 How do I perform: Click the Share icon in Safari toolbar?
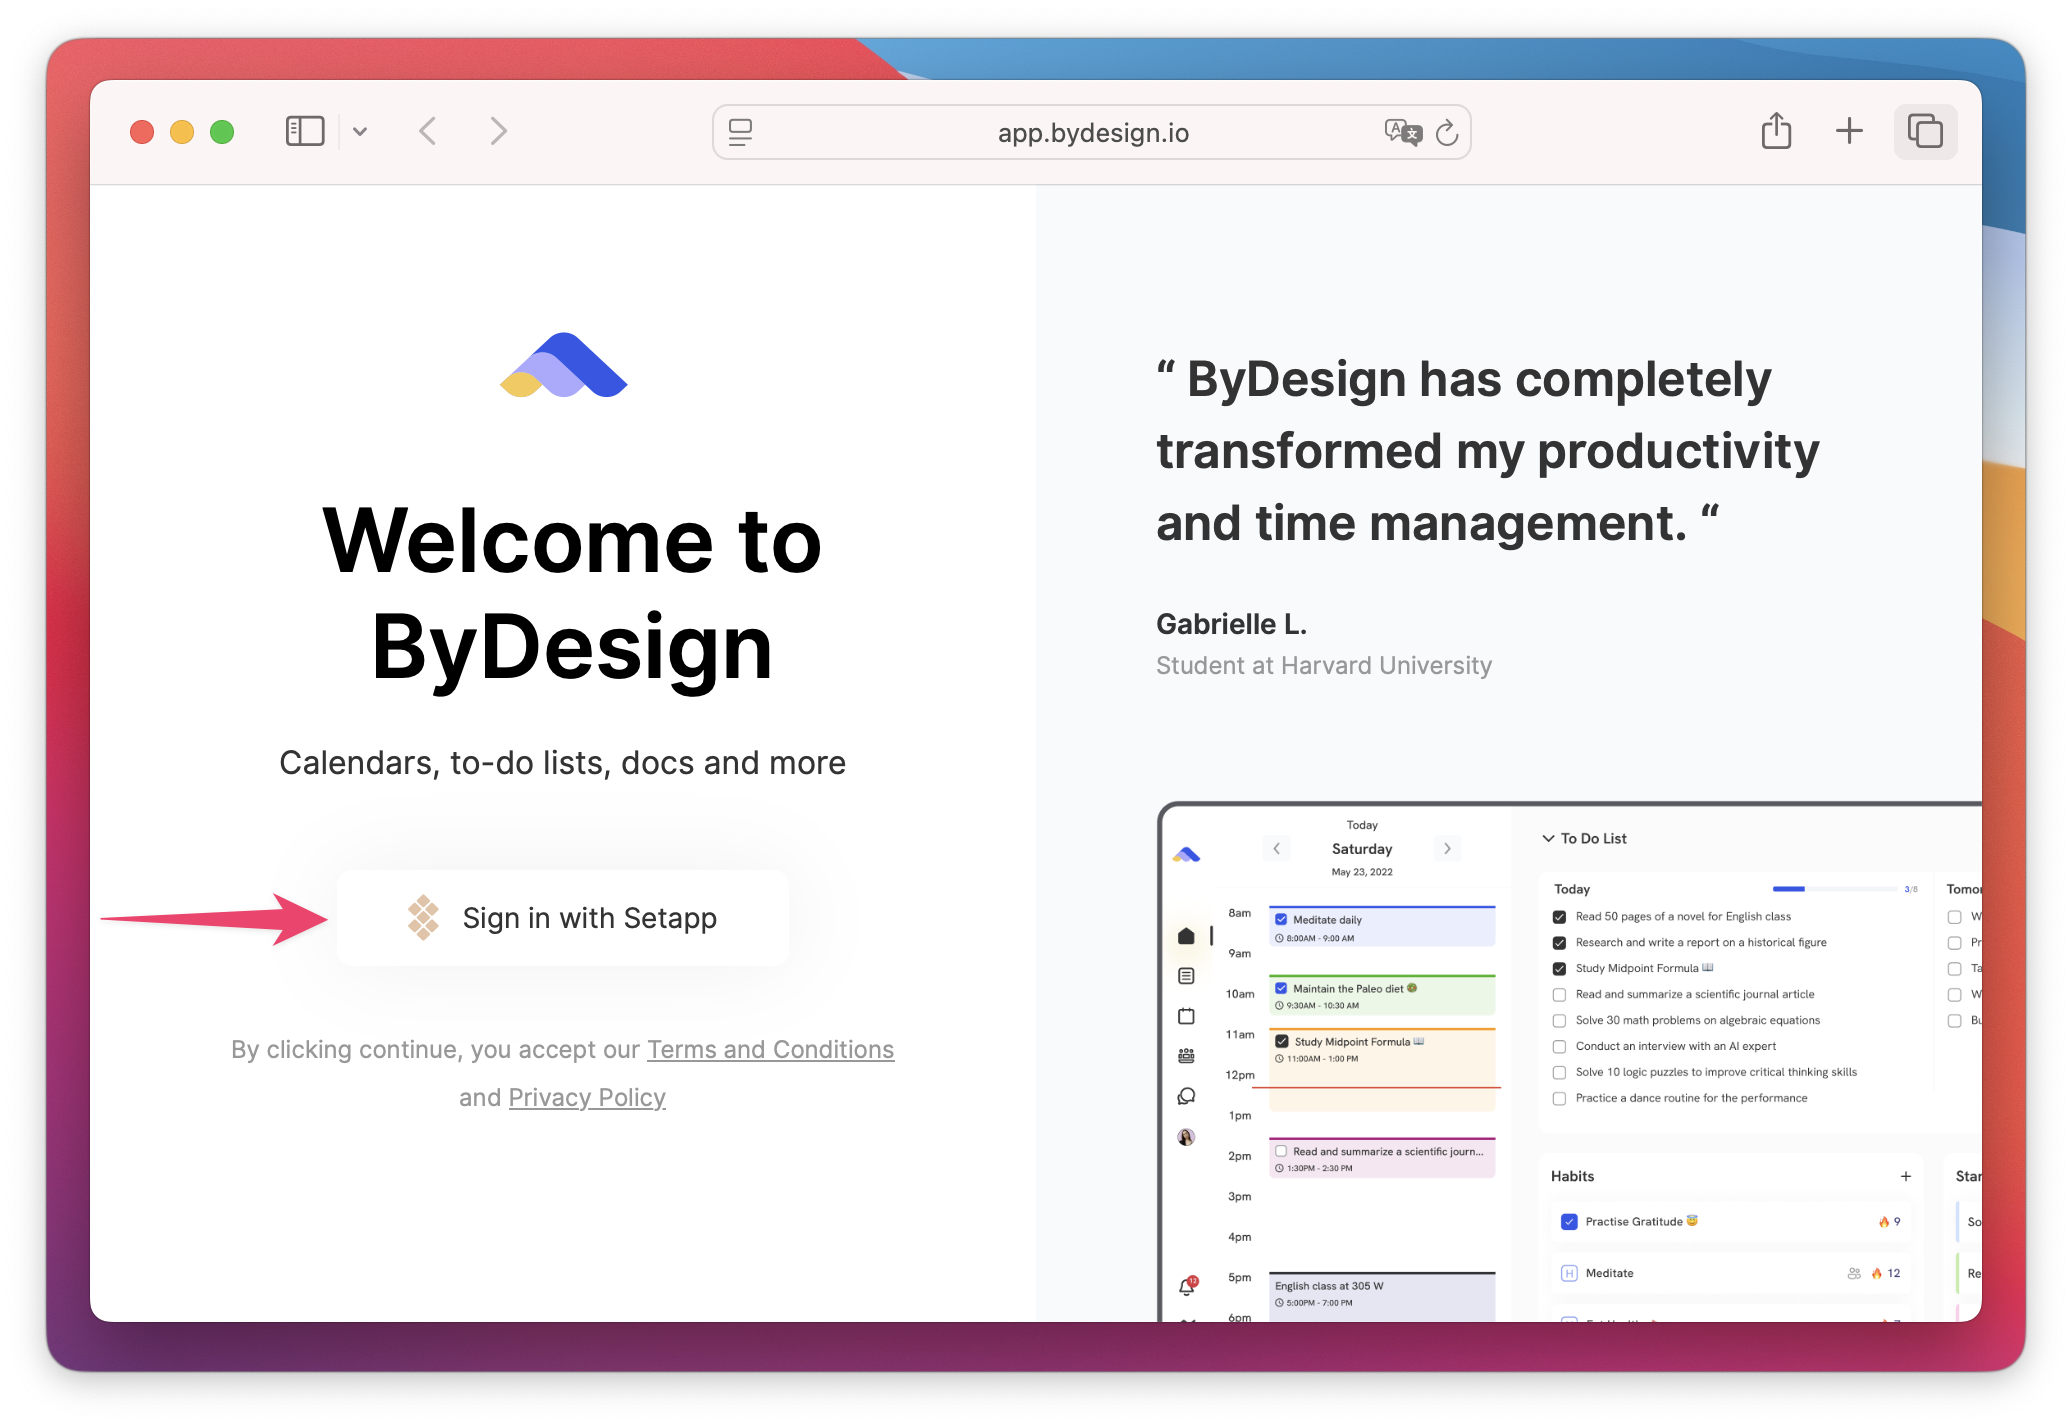[x=1776, y=131]
